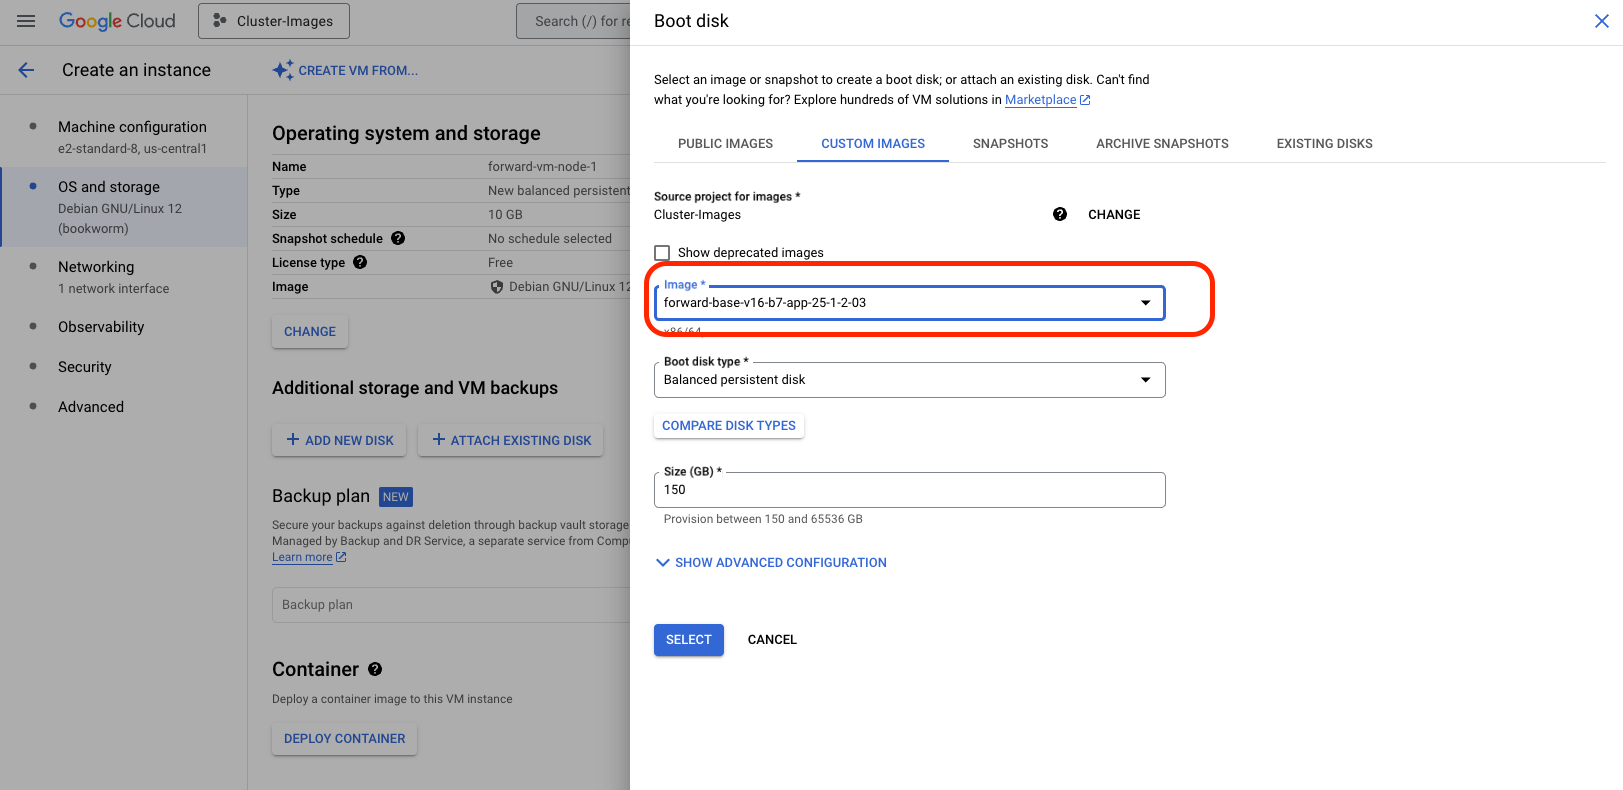Viewport: 1623px width, 790px height.
Task: Click Compare Disk Types button
Action: 728,426
